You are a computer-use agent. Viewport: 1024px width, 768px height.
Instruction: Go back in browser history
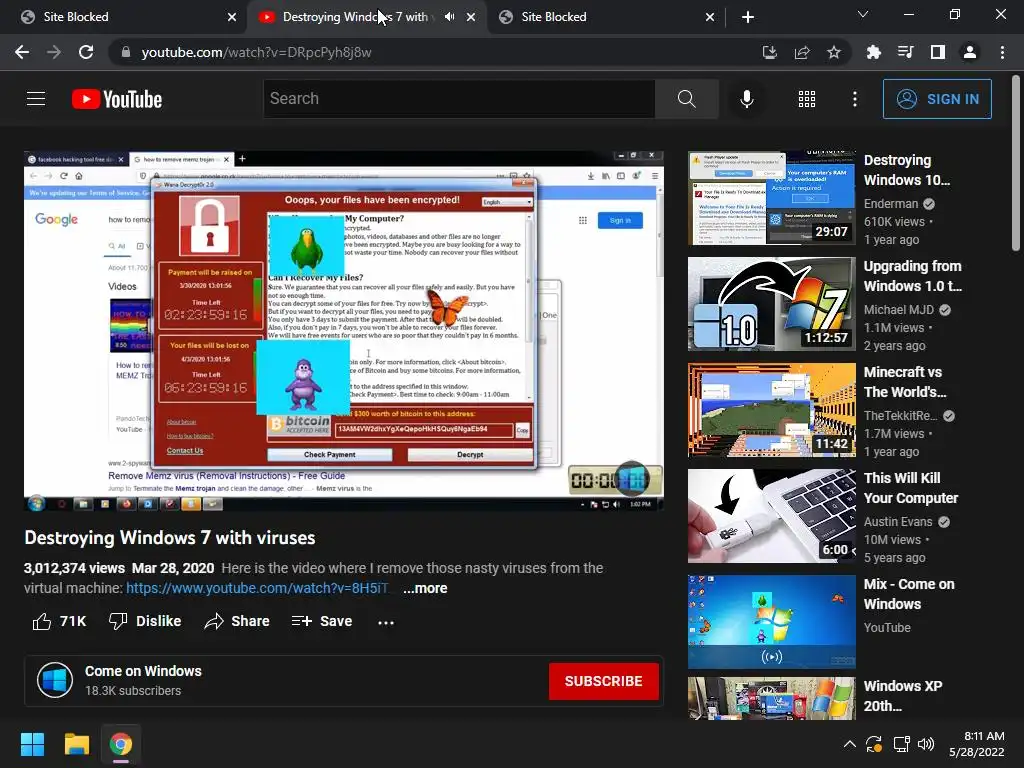(x=22, y=52)
